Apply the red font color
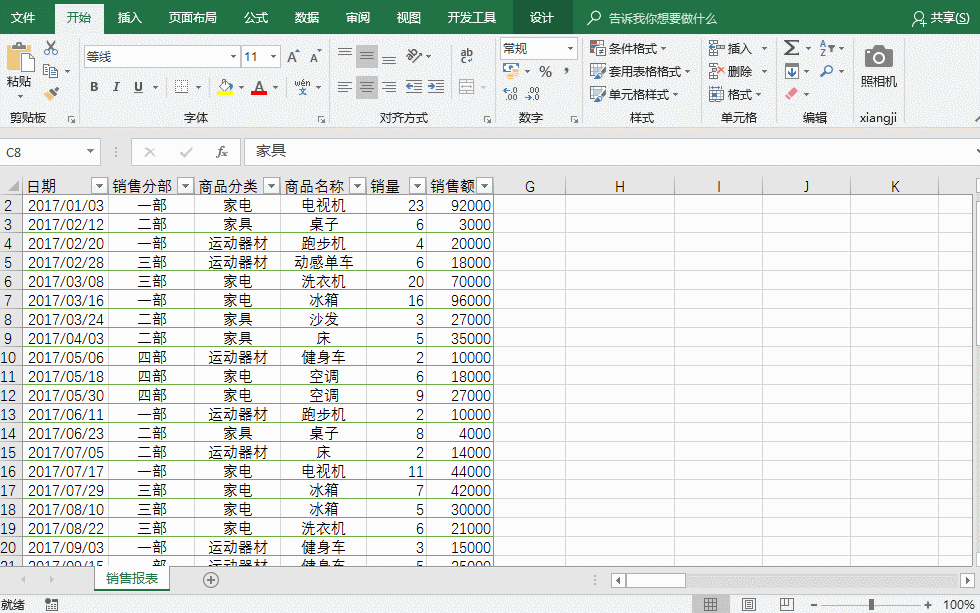This screenshot has width=980, height=613. (259, 87)
